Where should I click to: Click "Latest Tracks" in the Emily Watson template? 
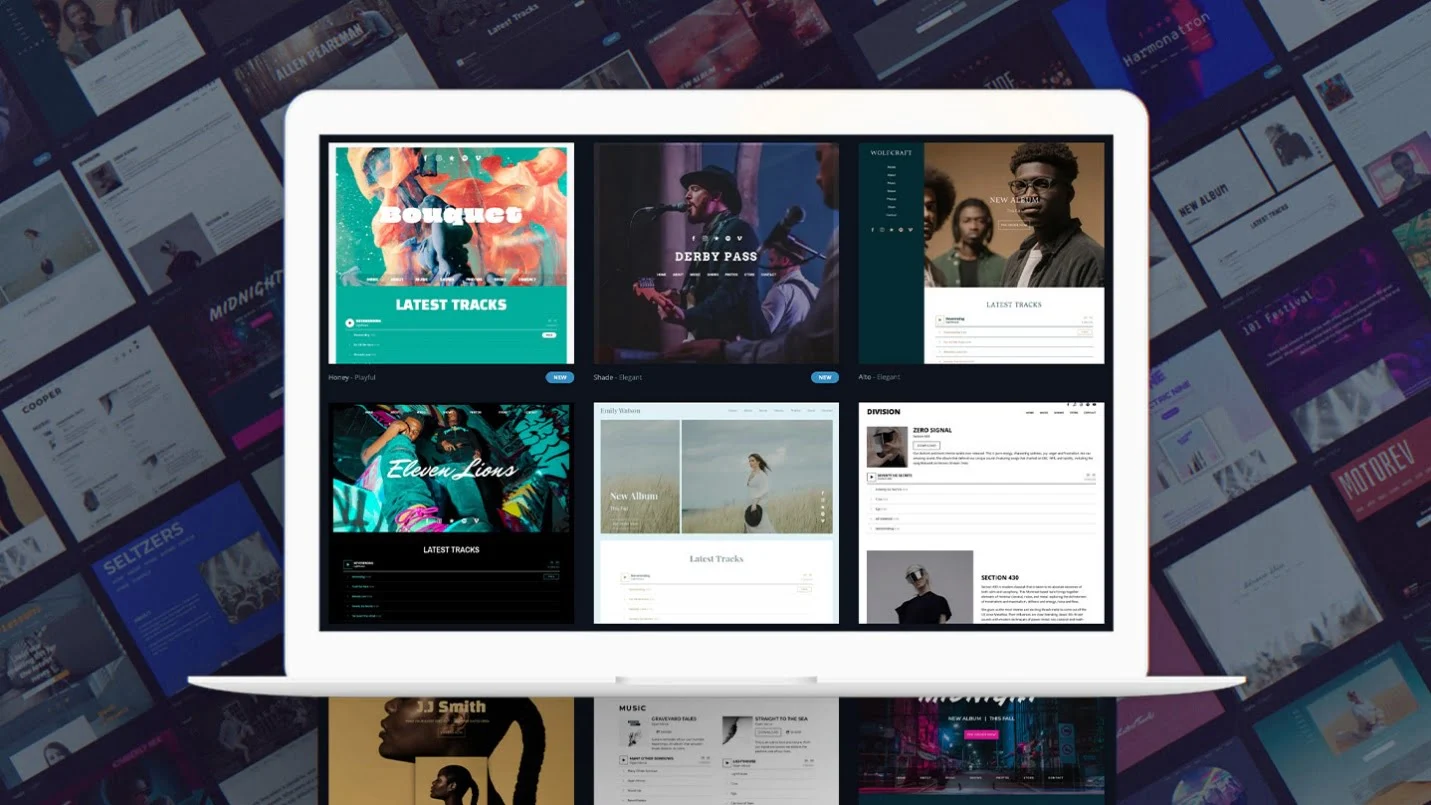[x=716, y=559]
